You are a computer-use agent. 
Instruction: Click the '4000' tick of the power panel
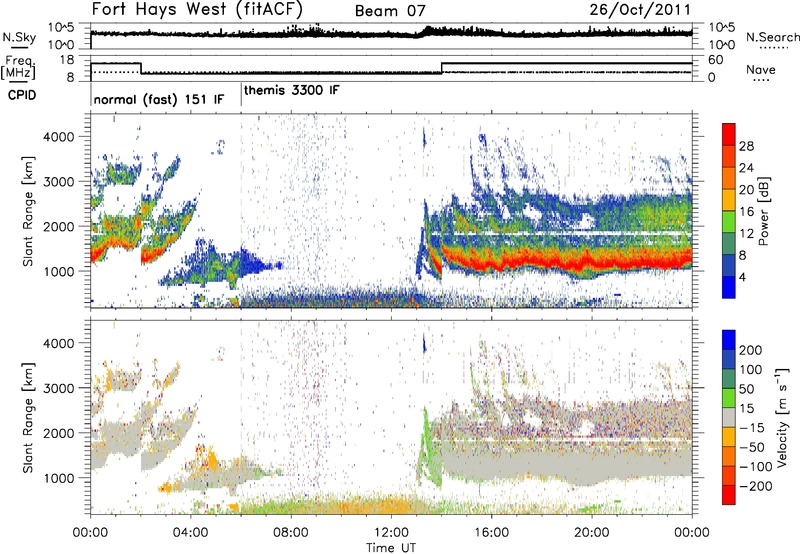coord(58,137)
